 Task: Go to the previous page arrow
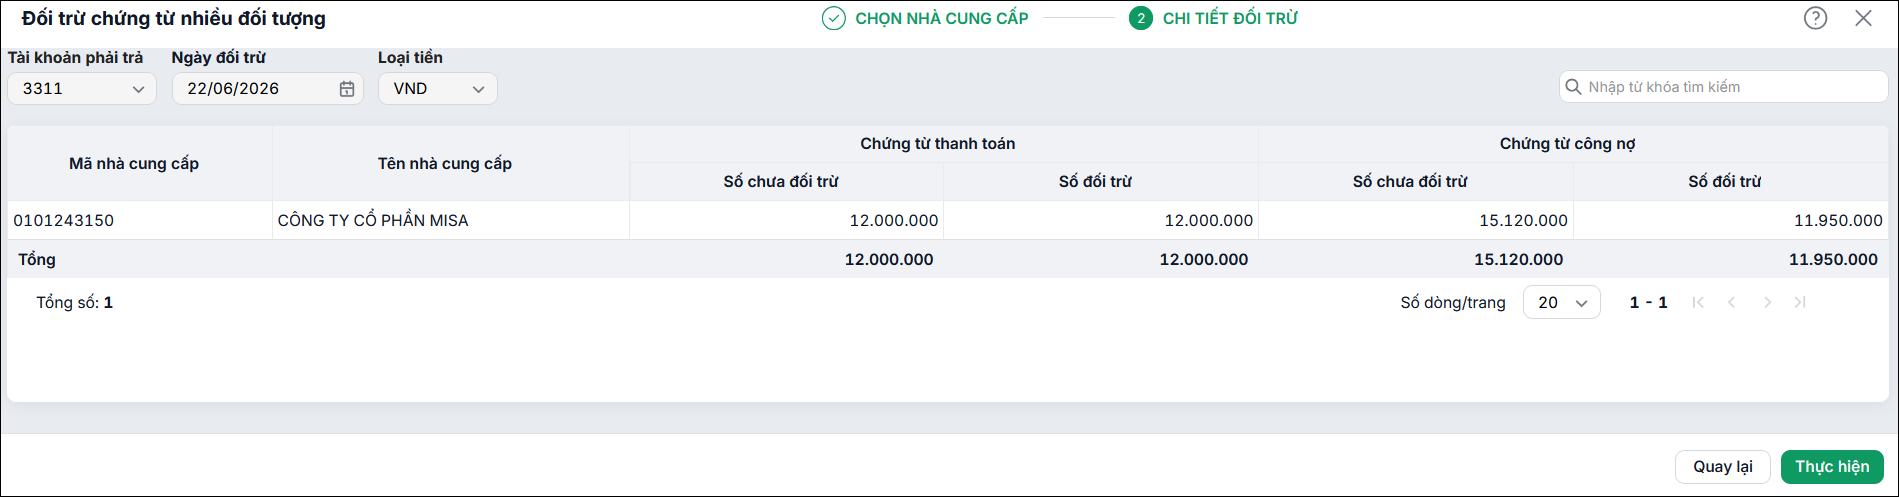pos(1732,302)
